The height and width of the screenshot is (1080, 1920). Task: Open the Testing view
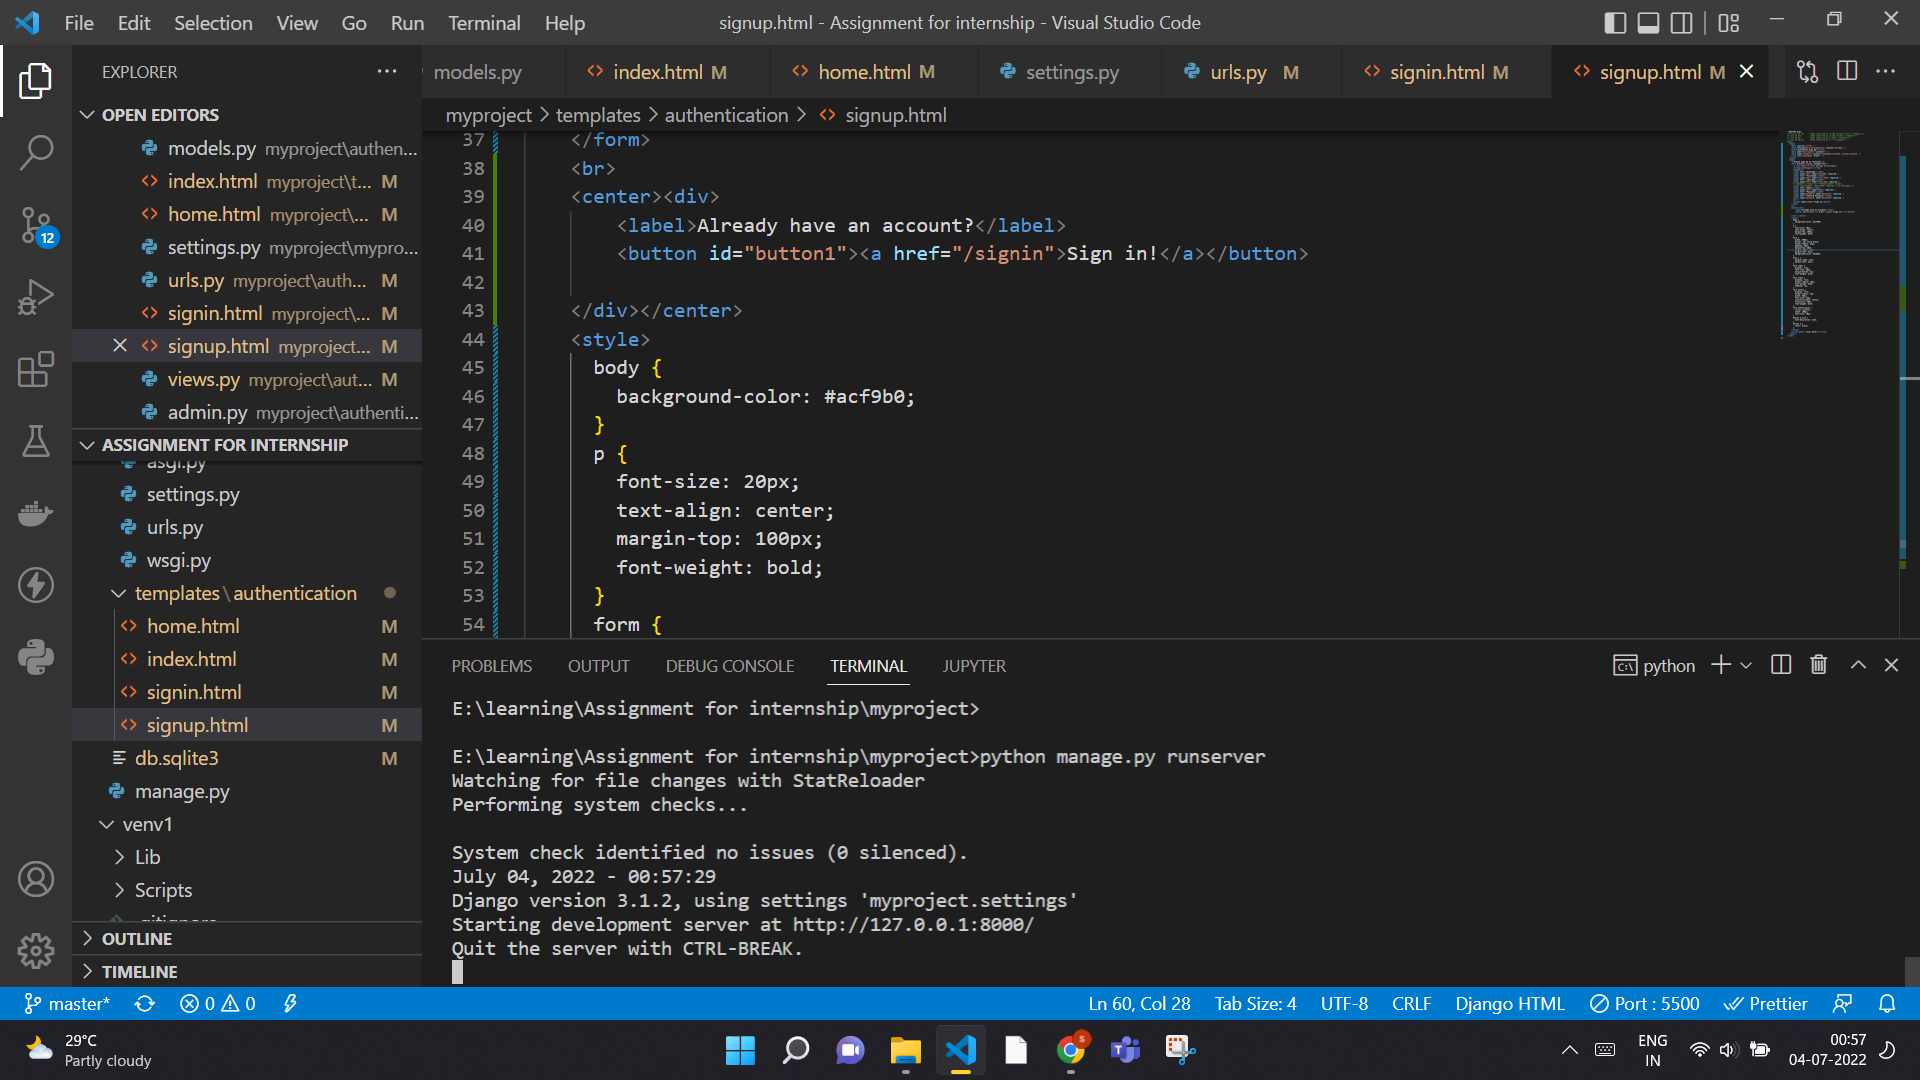(36, 441)
